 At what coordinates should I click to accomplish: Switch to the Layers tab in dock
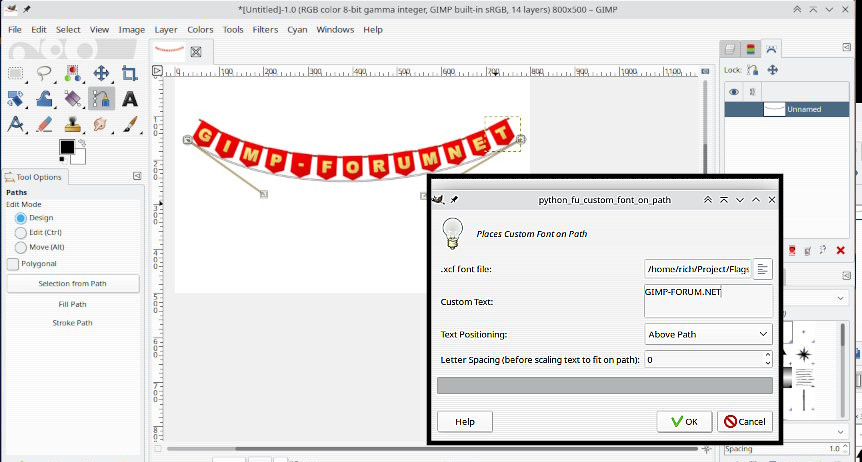tap(730, 49)
